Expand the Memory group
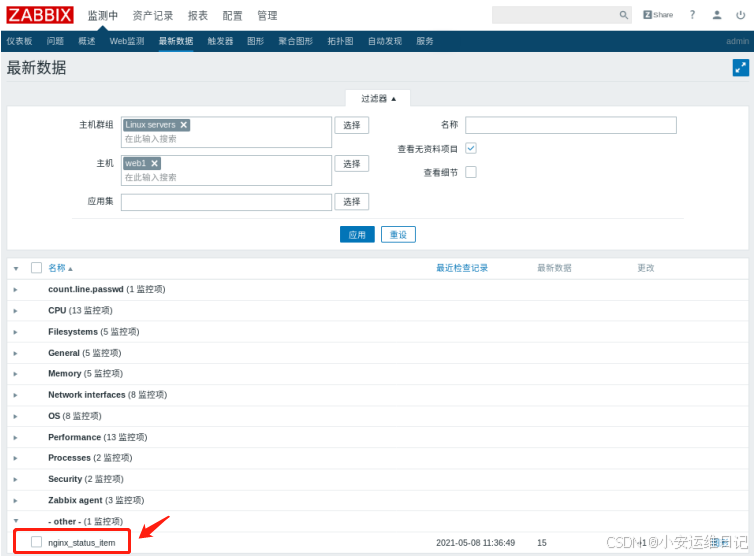 pyautogui.click(x=15, y=374)
